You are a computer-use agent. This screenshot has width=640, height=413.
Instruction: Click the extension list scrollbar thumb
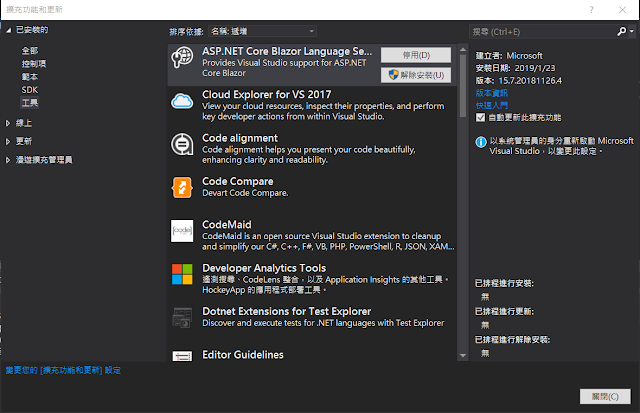(x=463, y=86)
